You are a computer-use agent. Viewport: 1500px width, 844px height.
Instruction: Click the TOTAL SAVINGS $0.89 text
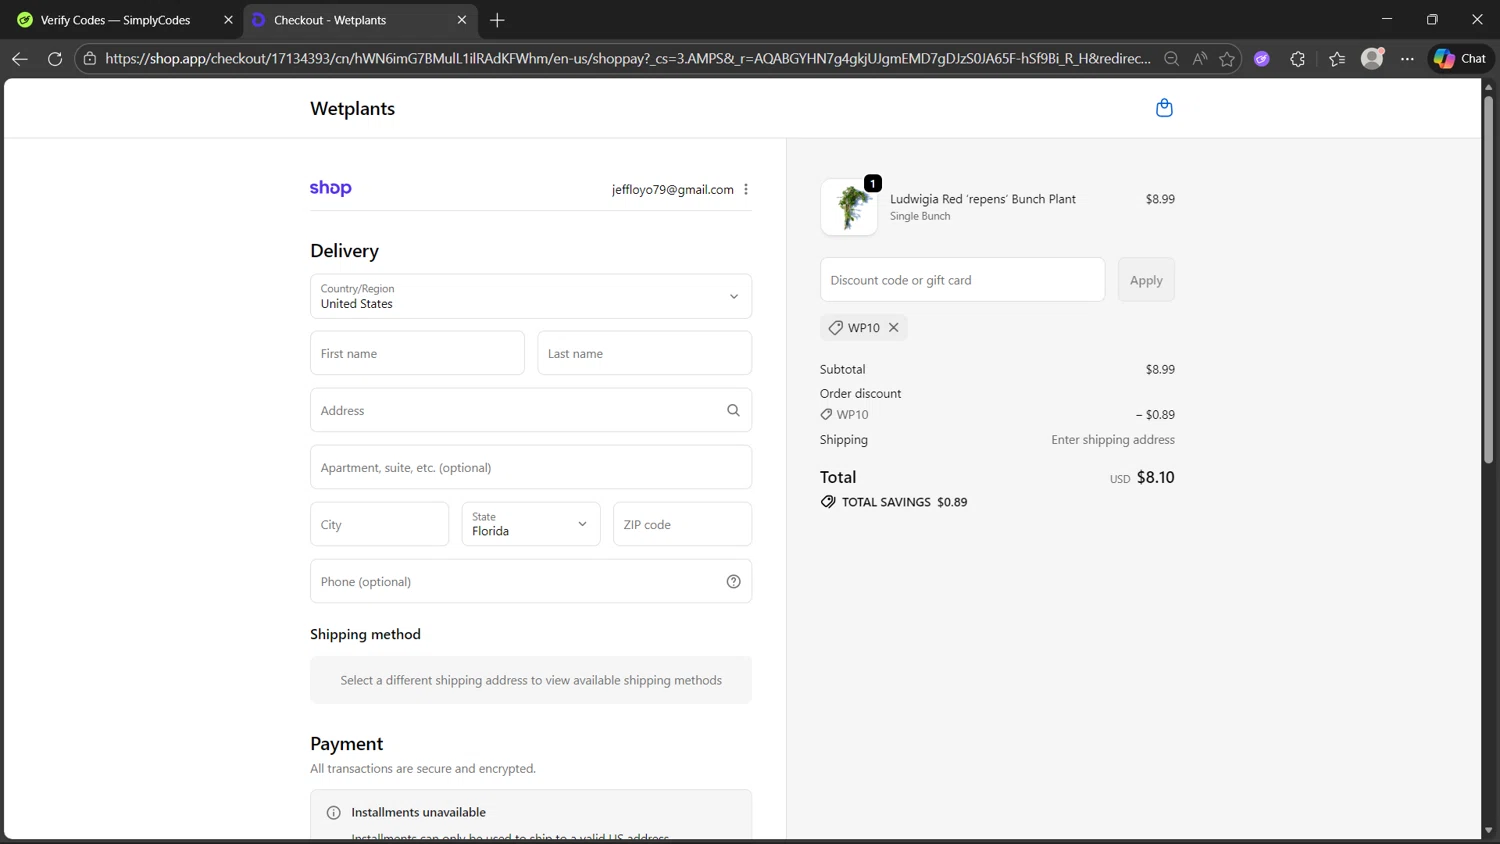(x=904, y=502)
